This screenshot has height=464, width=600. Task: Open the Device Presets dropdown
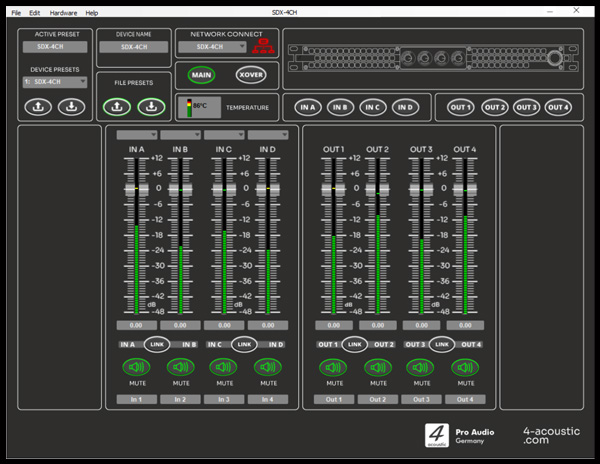point(55,82)
